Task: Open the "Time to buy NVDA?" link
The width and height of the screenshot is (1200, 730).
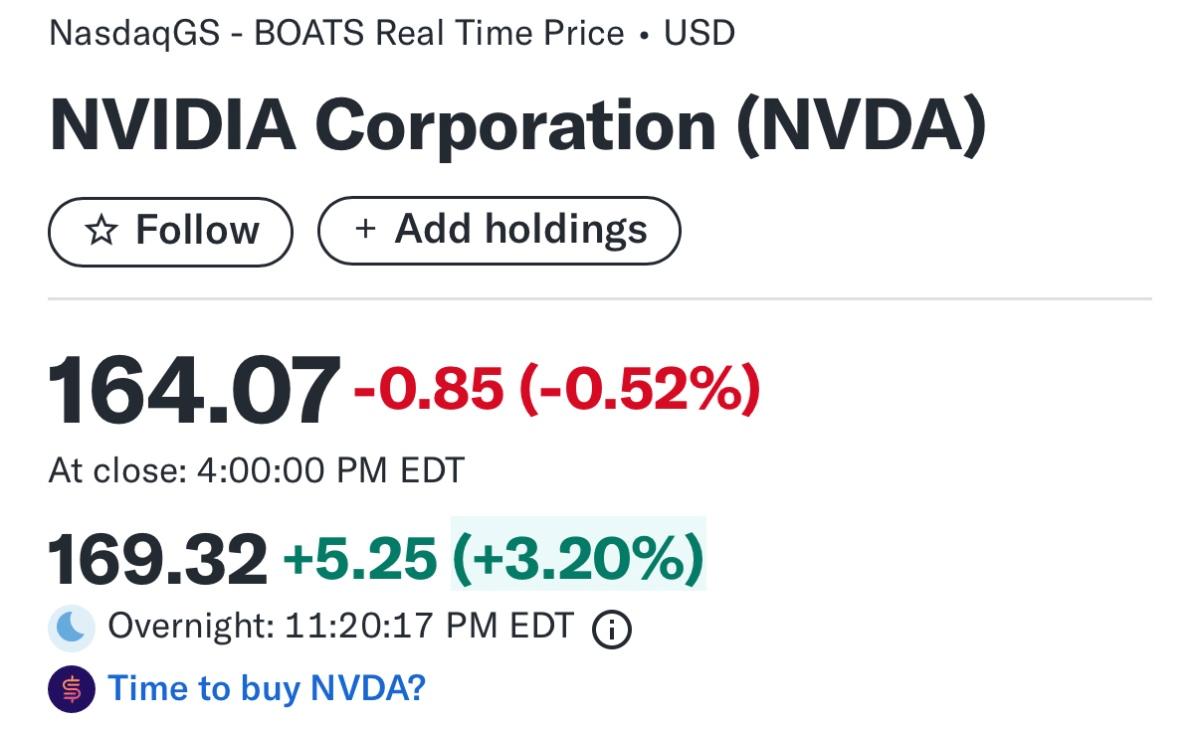Action: point(266,688)
